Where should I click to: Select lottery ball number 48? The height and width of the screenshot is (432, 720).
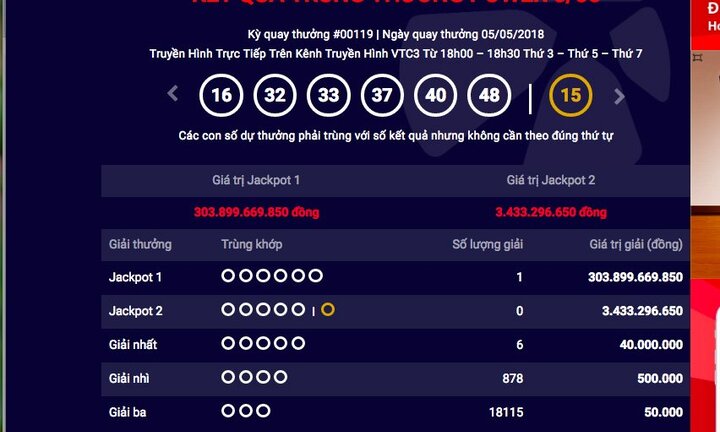489,95
